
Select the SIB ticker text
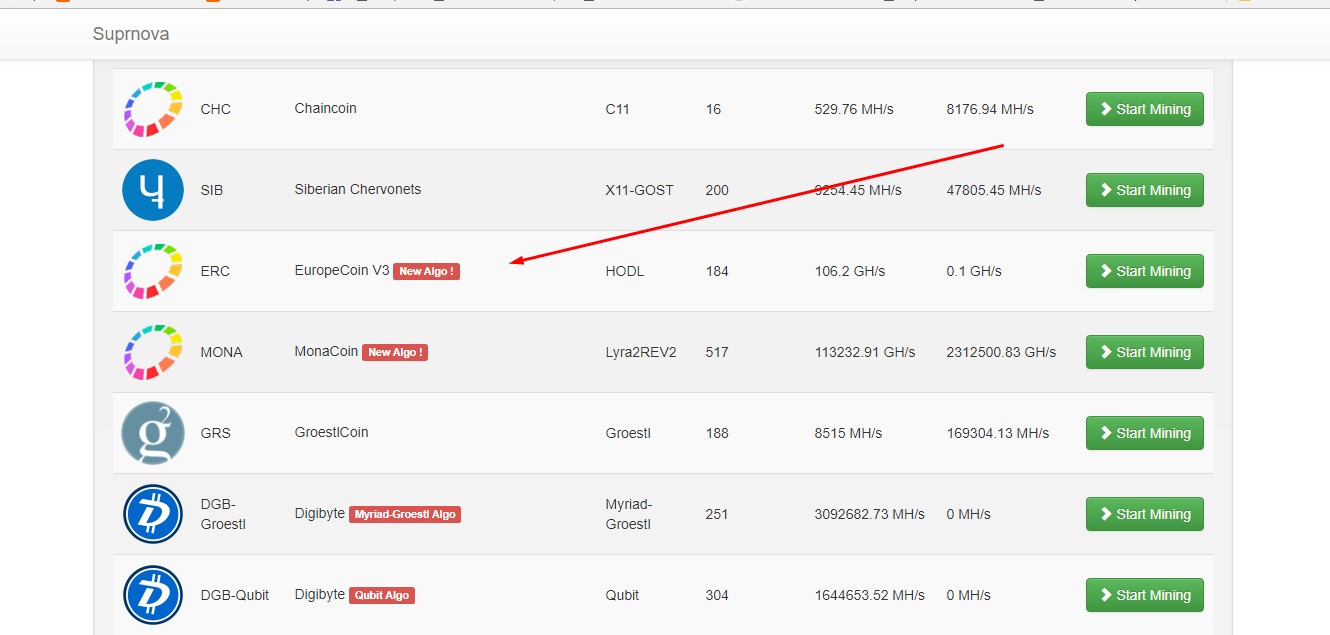pos(212,190)
